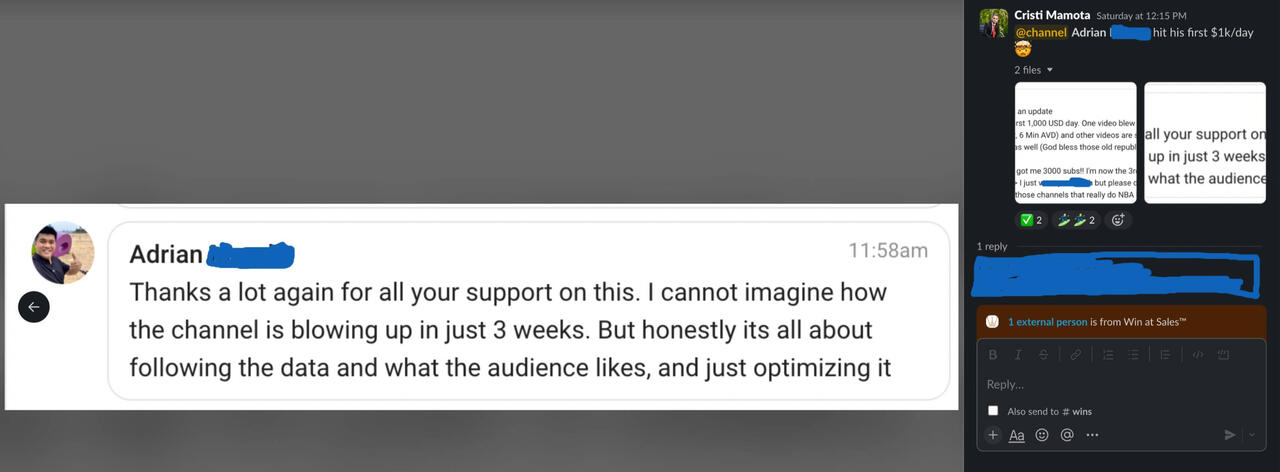Click the back arrow on image viewer
The height and width of the screenshot is (472, 1280).
[x=33, y=307]
